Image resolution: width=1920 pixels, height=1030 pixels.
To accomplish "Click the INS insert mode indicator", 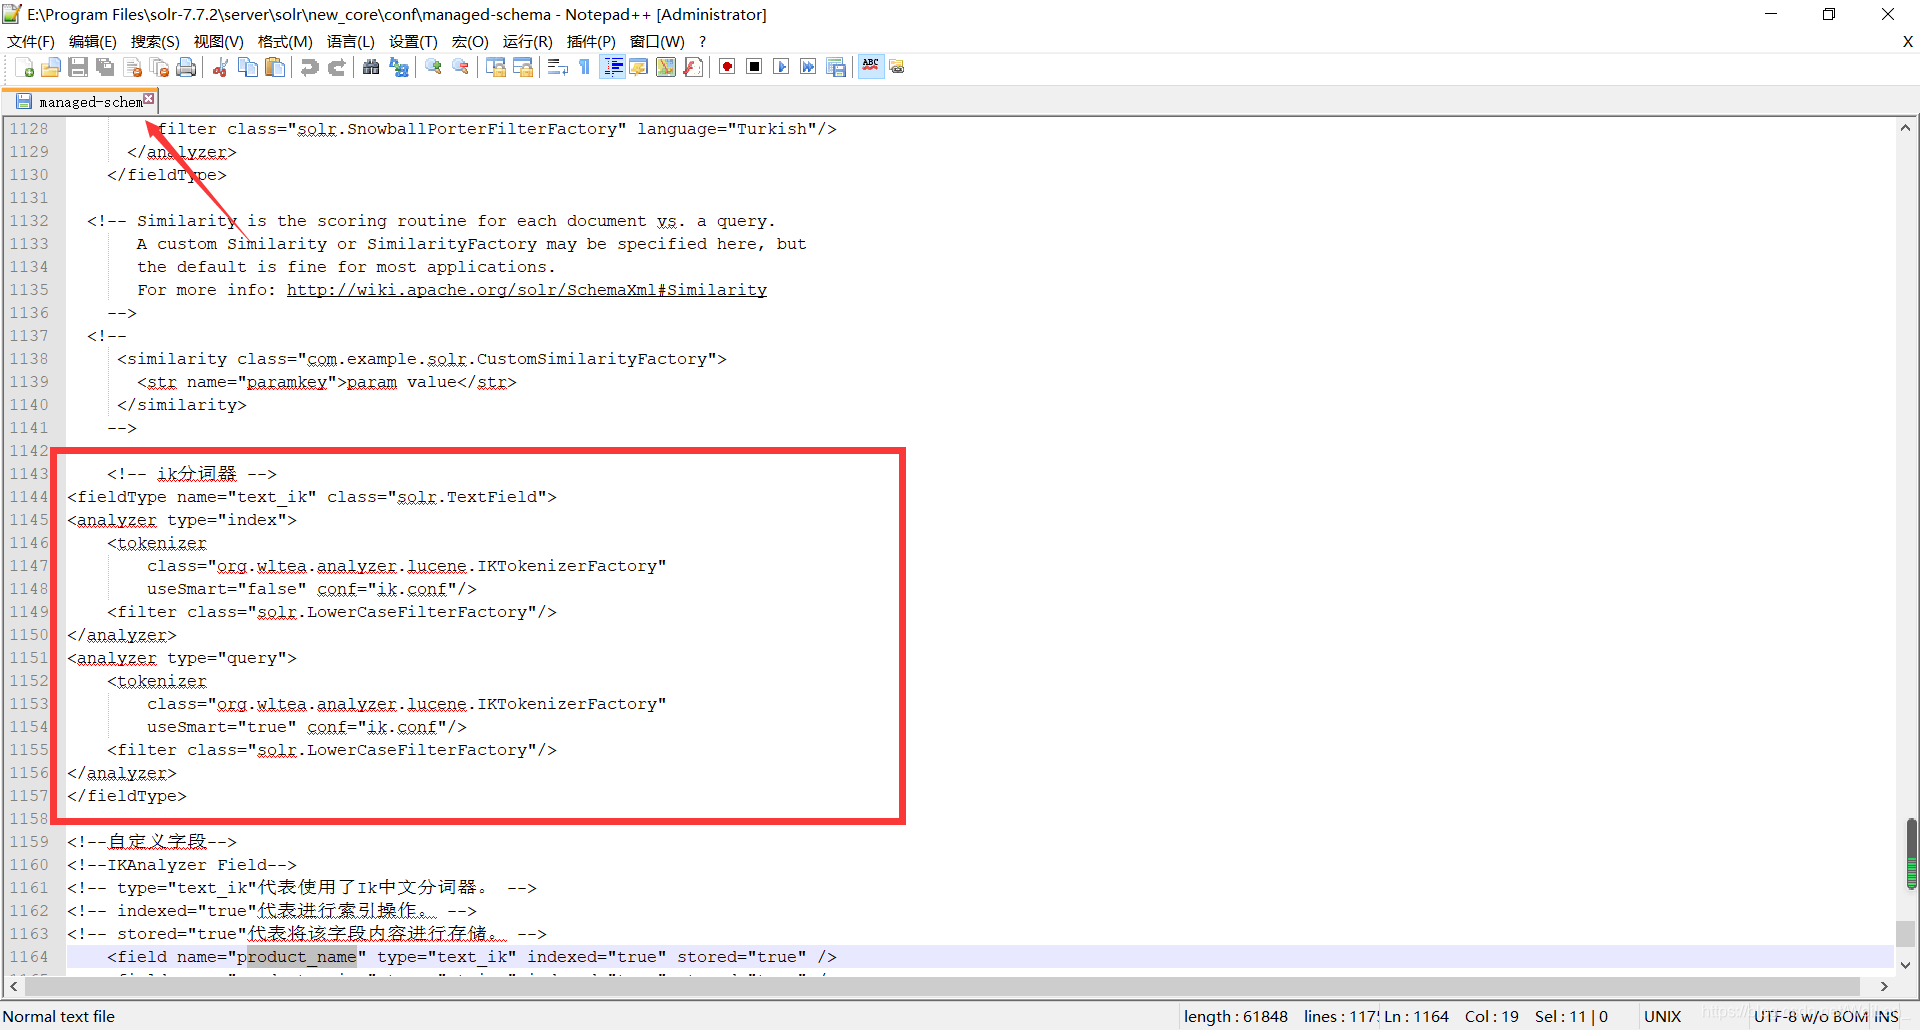I will click(x=1887, y=1016).
